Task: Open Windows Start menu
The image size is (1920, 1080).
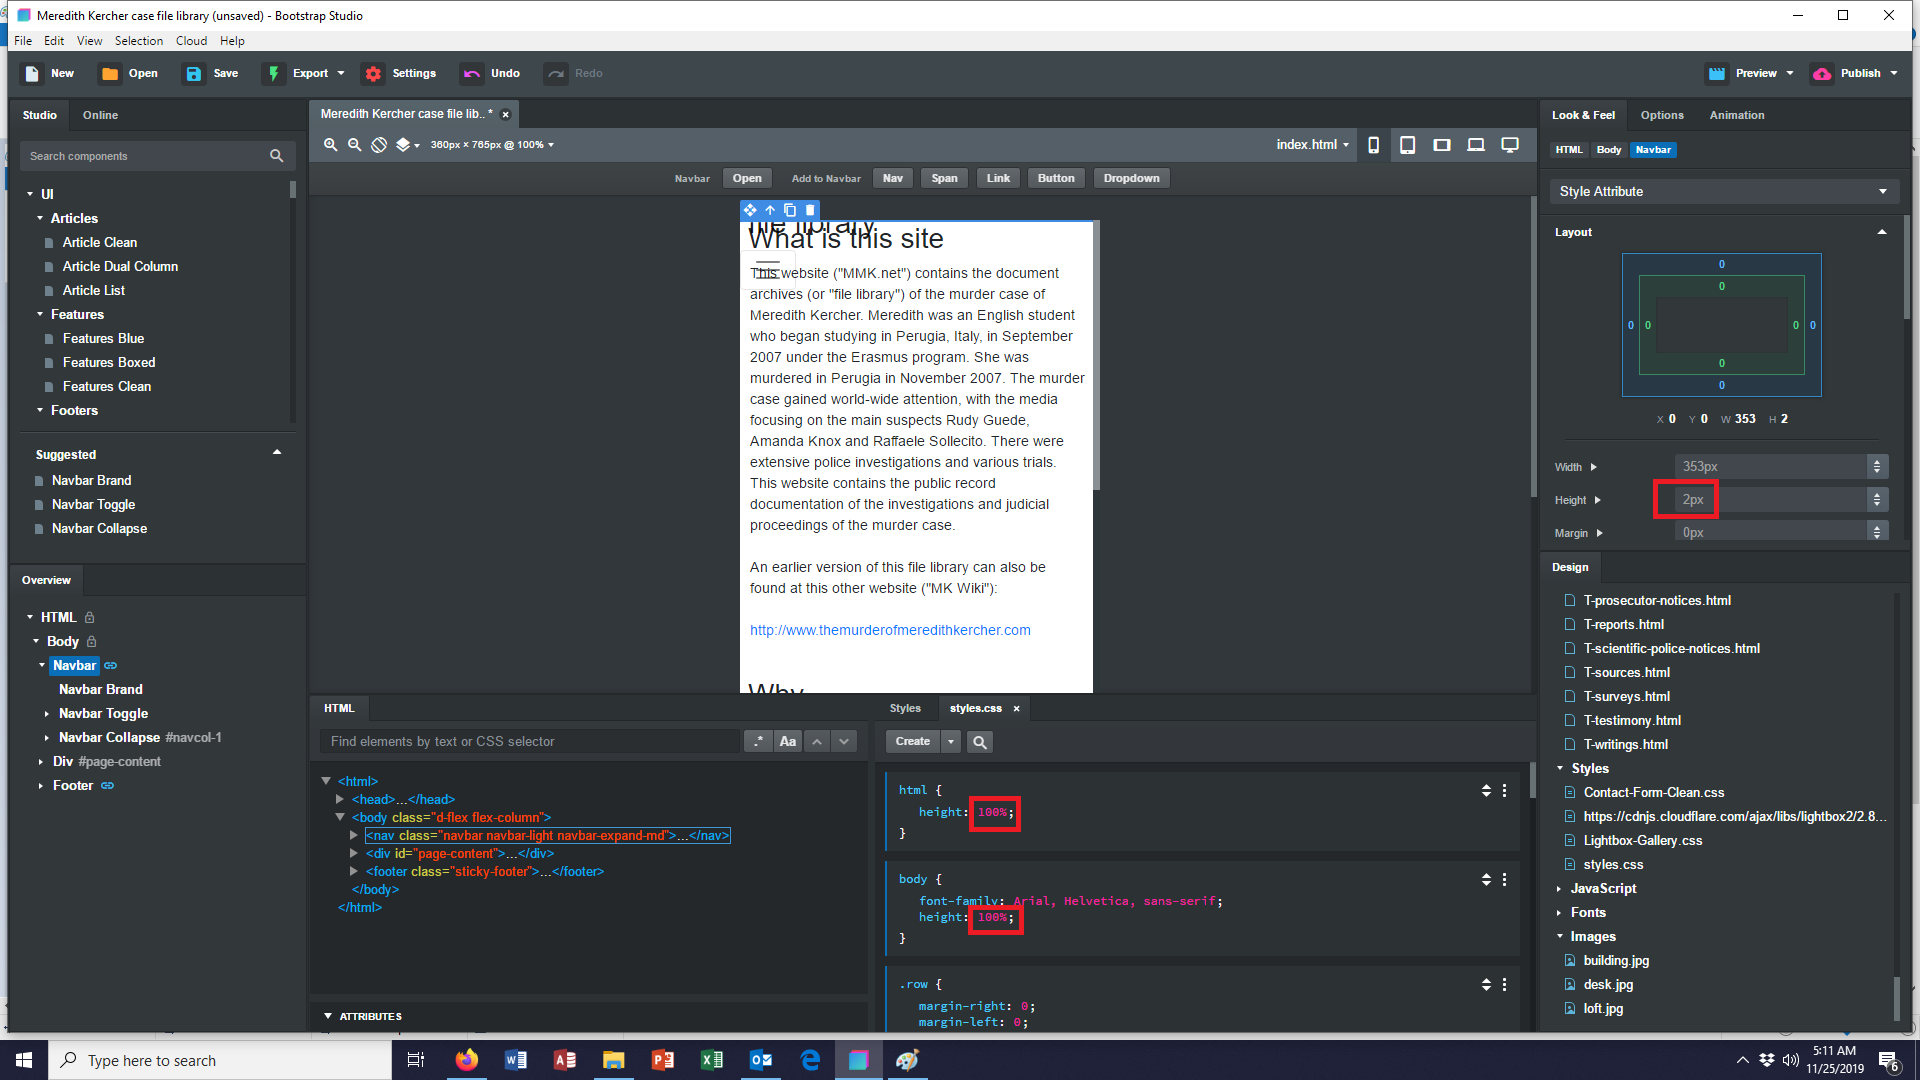Action: click(24, 1060)
